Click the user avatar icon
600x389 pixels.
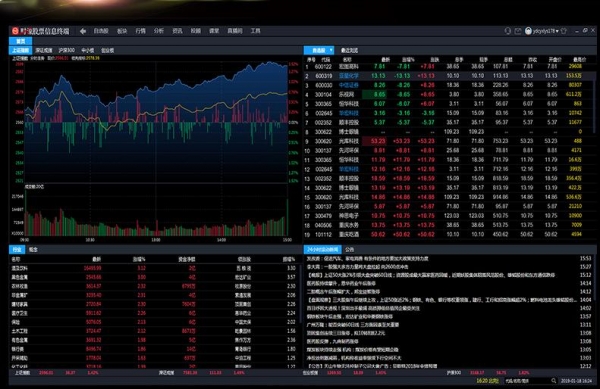tap(528, 31)
